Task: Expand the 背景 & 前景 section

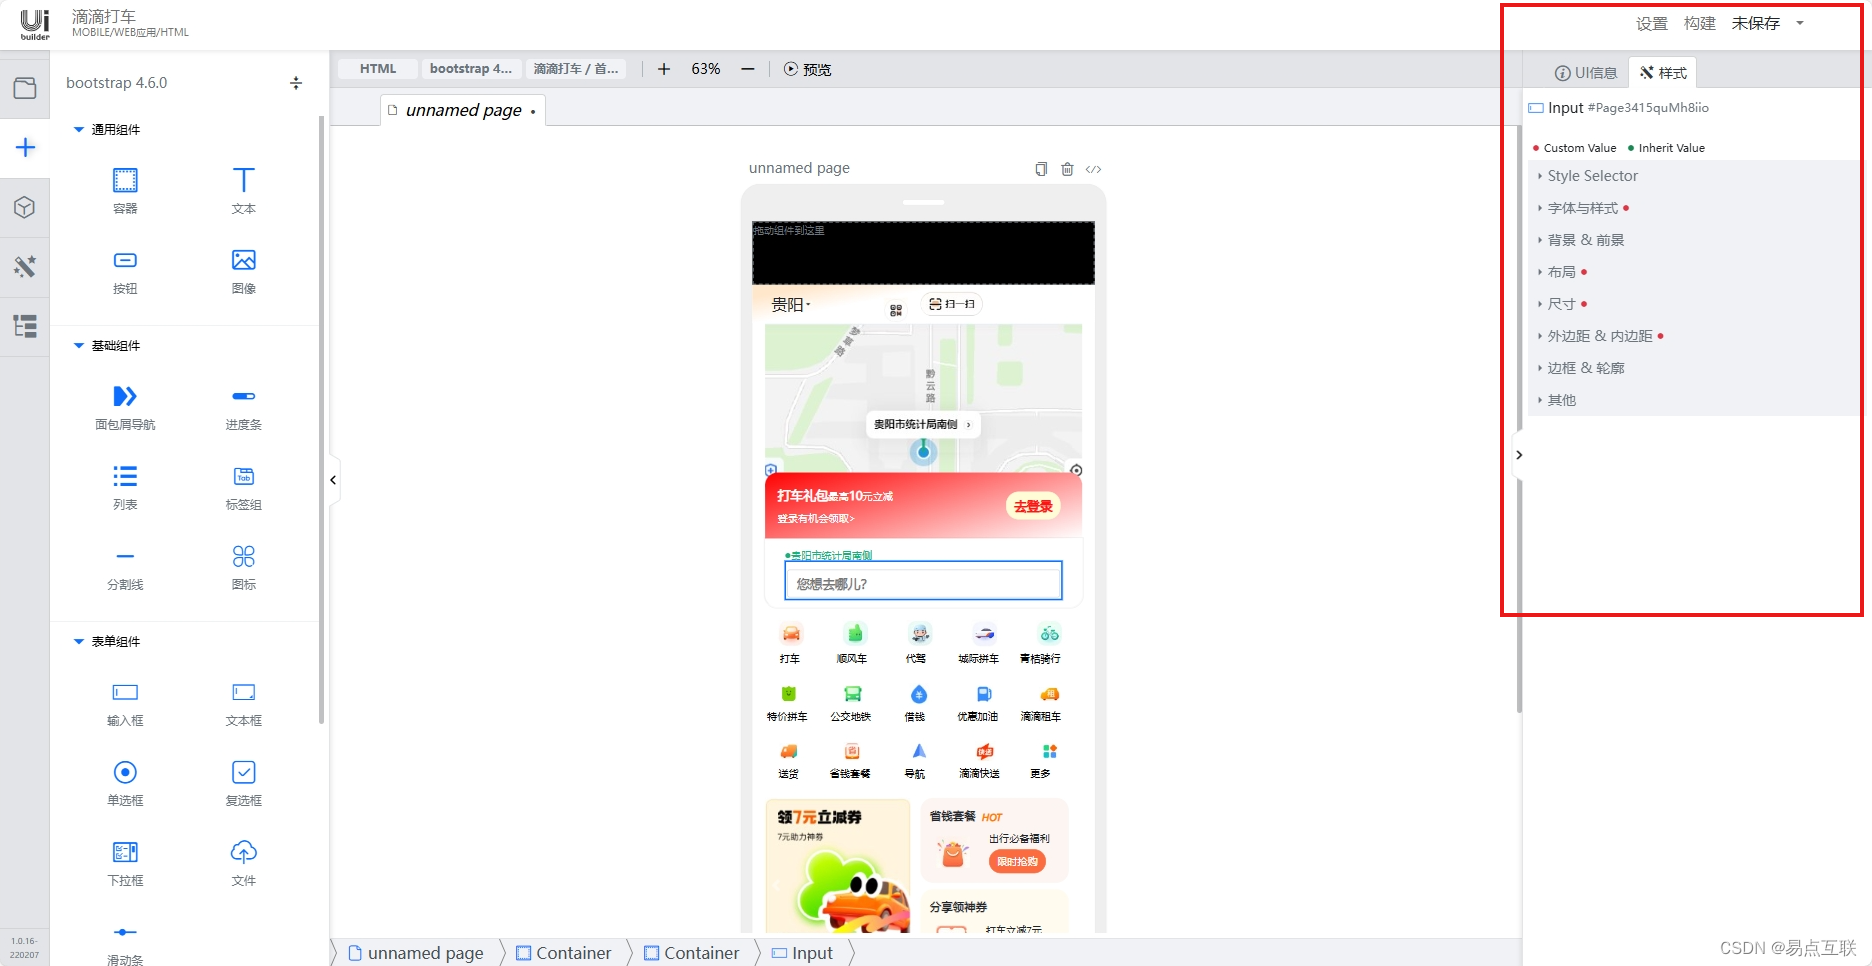Action: 1692,240
